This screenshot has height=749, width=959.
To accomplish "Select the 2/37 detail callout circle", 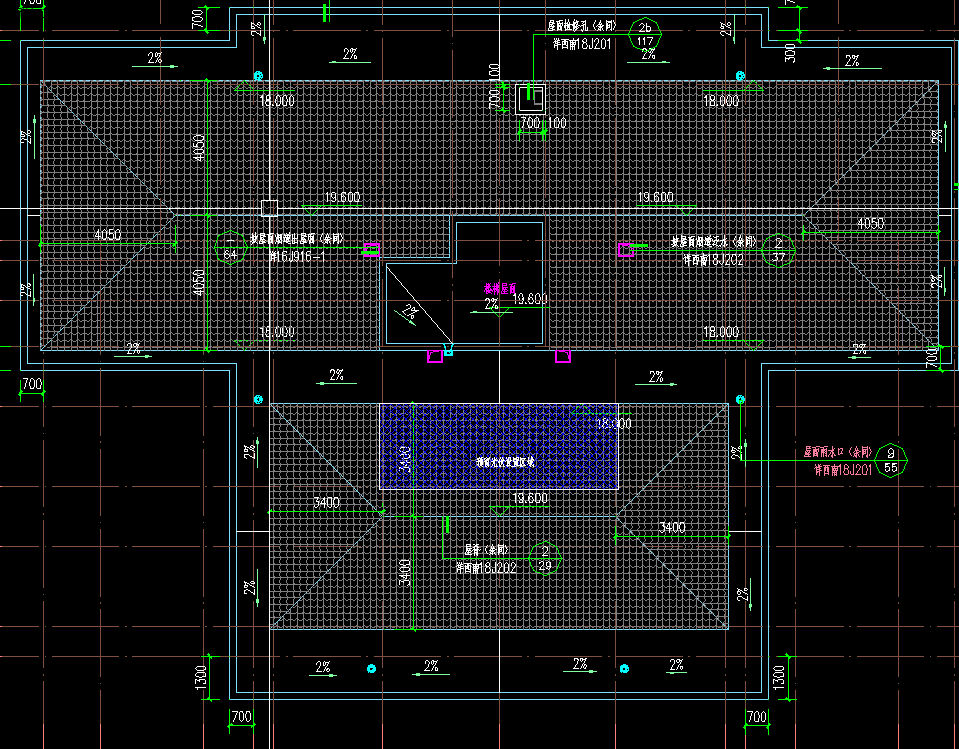I will (x=779, y=249).
